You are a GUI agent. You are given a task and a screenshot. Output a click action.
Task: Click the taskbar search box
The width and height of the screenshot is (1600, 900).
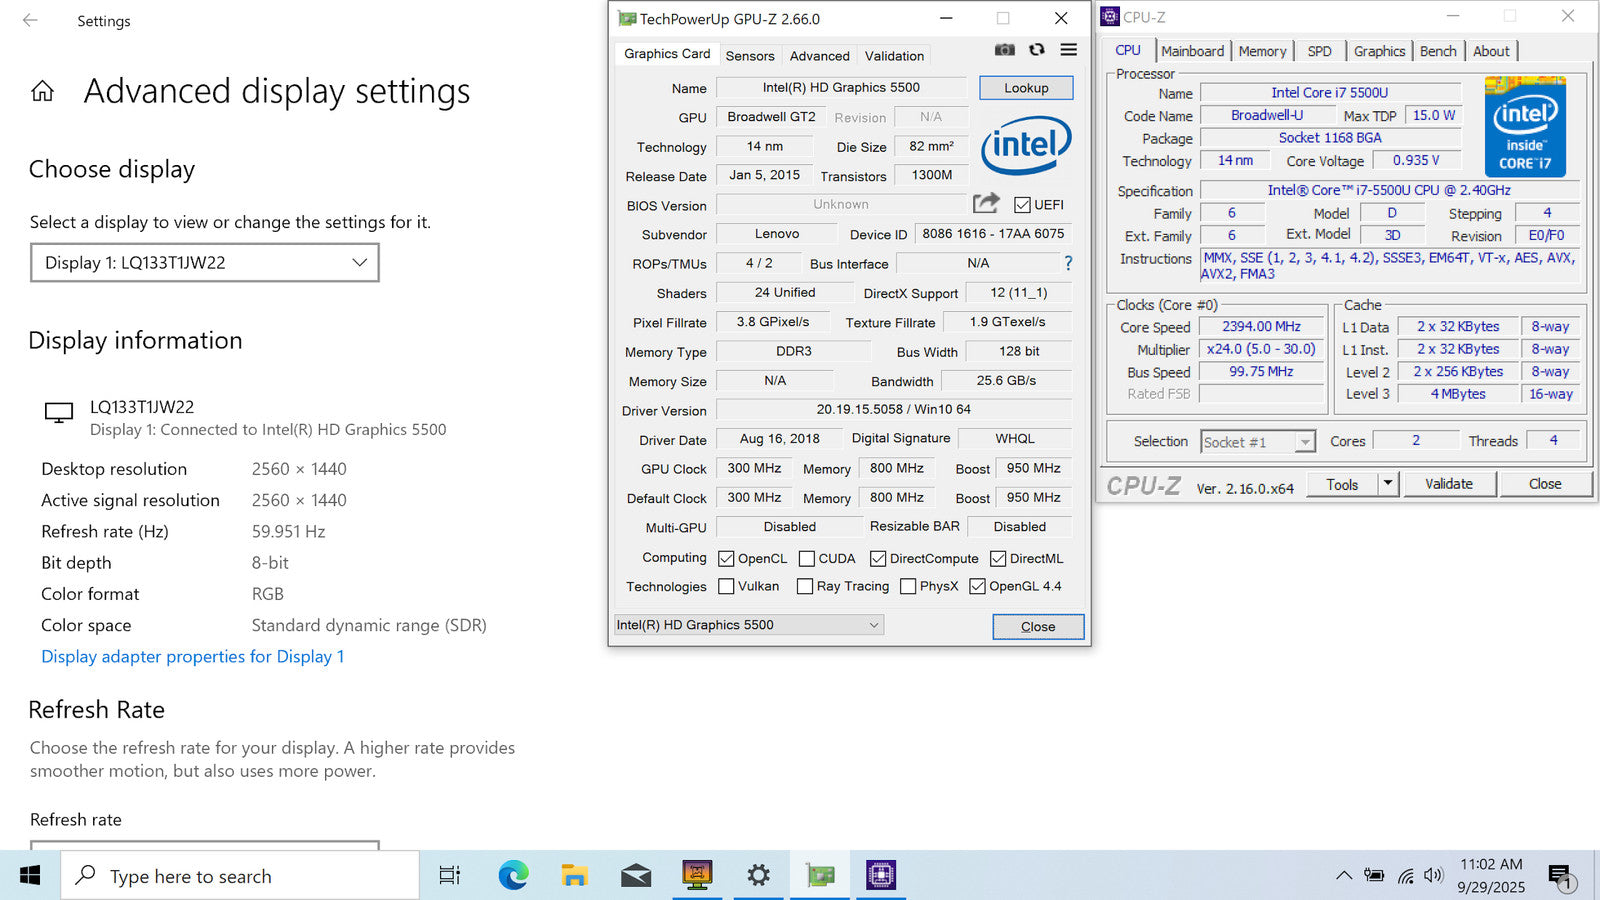[240, 876]
